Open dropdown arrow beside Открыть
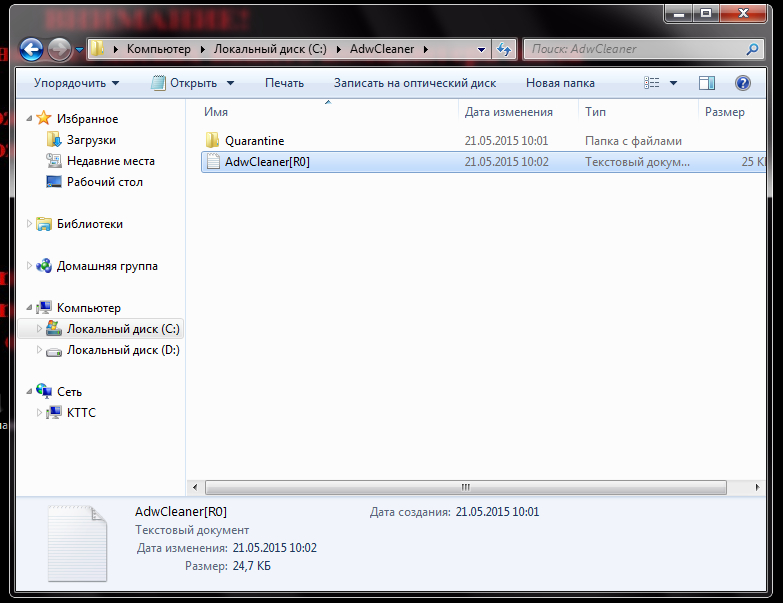 [x=230, y=83]
